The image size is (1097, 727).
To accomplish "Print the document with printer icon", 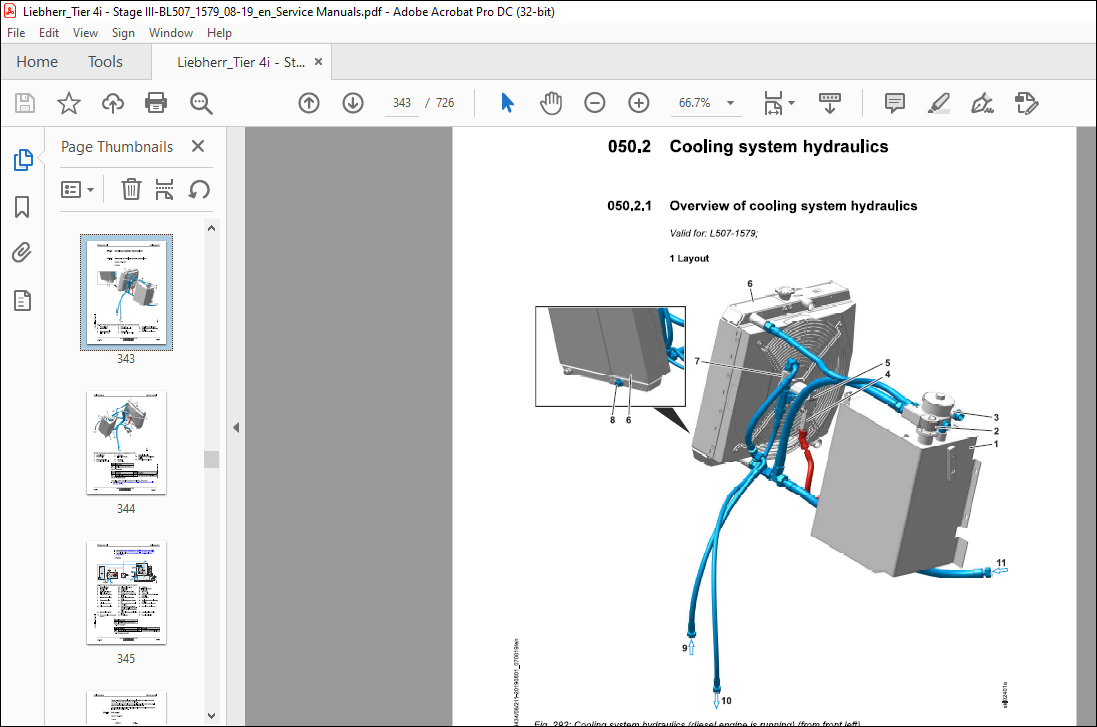I will tap(155, 103).
